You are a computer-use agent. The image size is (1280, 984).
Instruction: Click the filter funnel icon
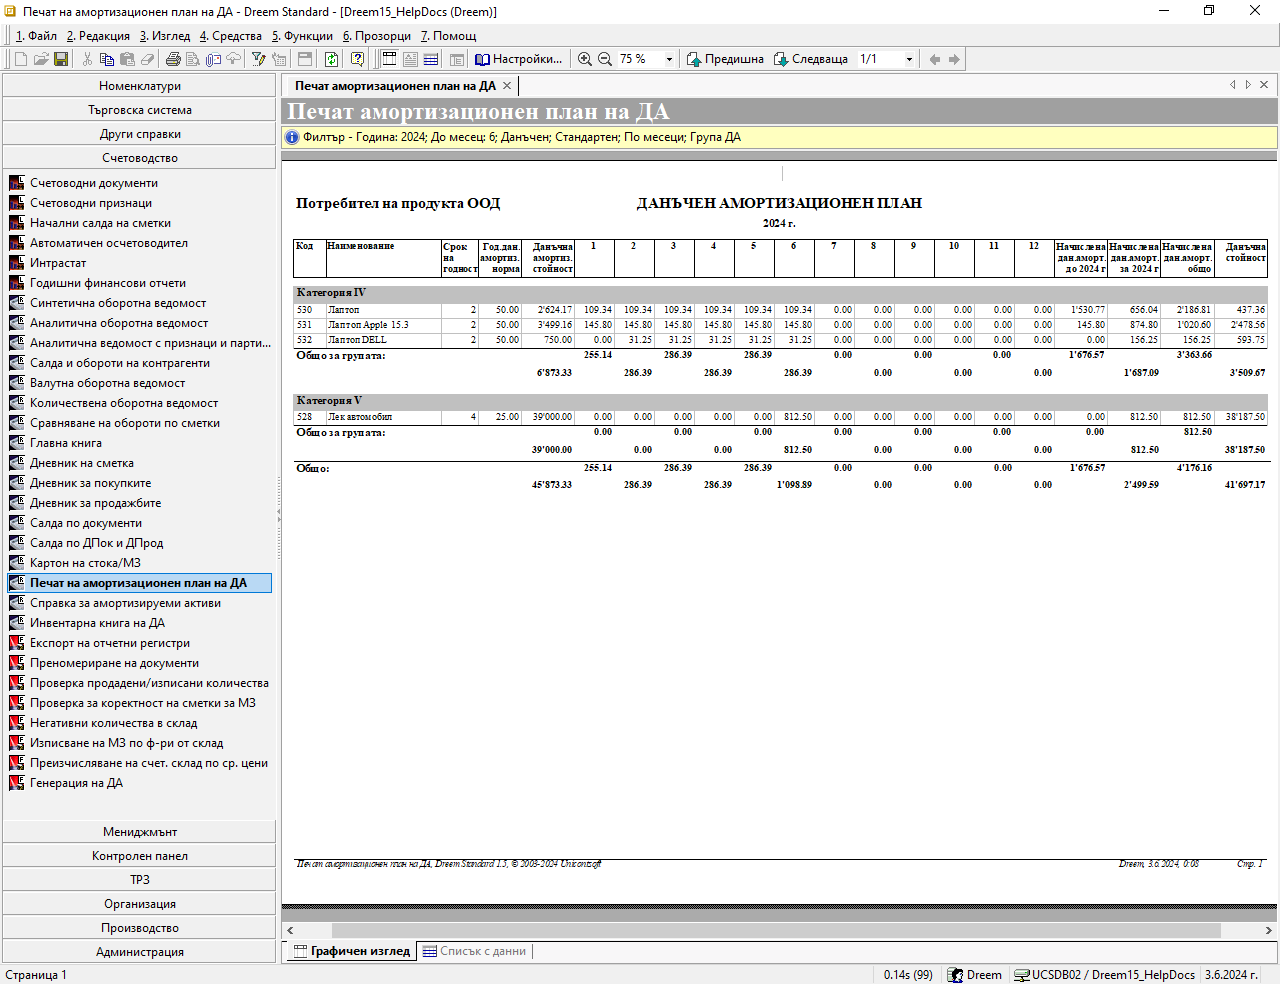(x=258, y=59)
